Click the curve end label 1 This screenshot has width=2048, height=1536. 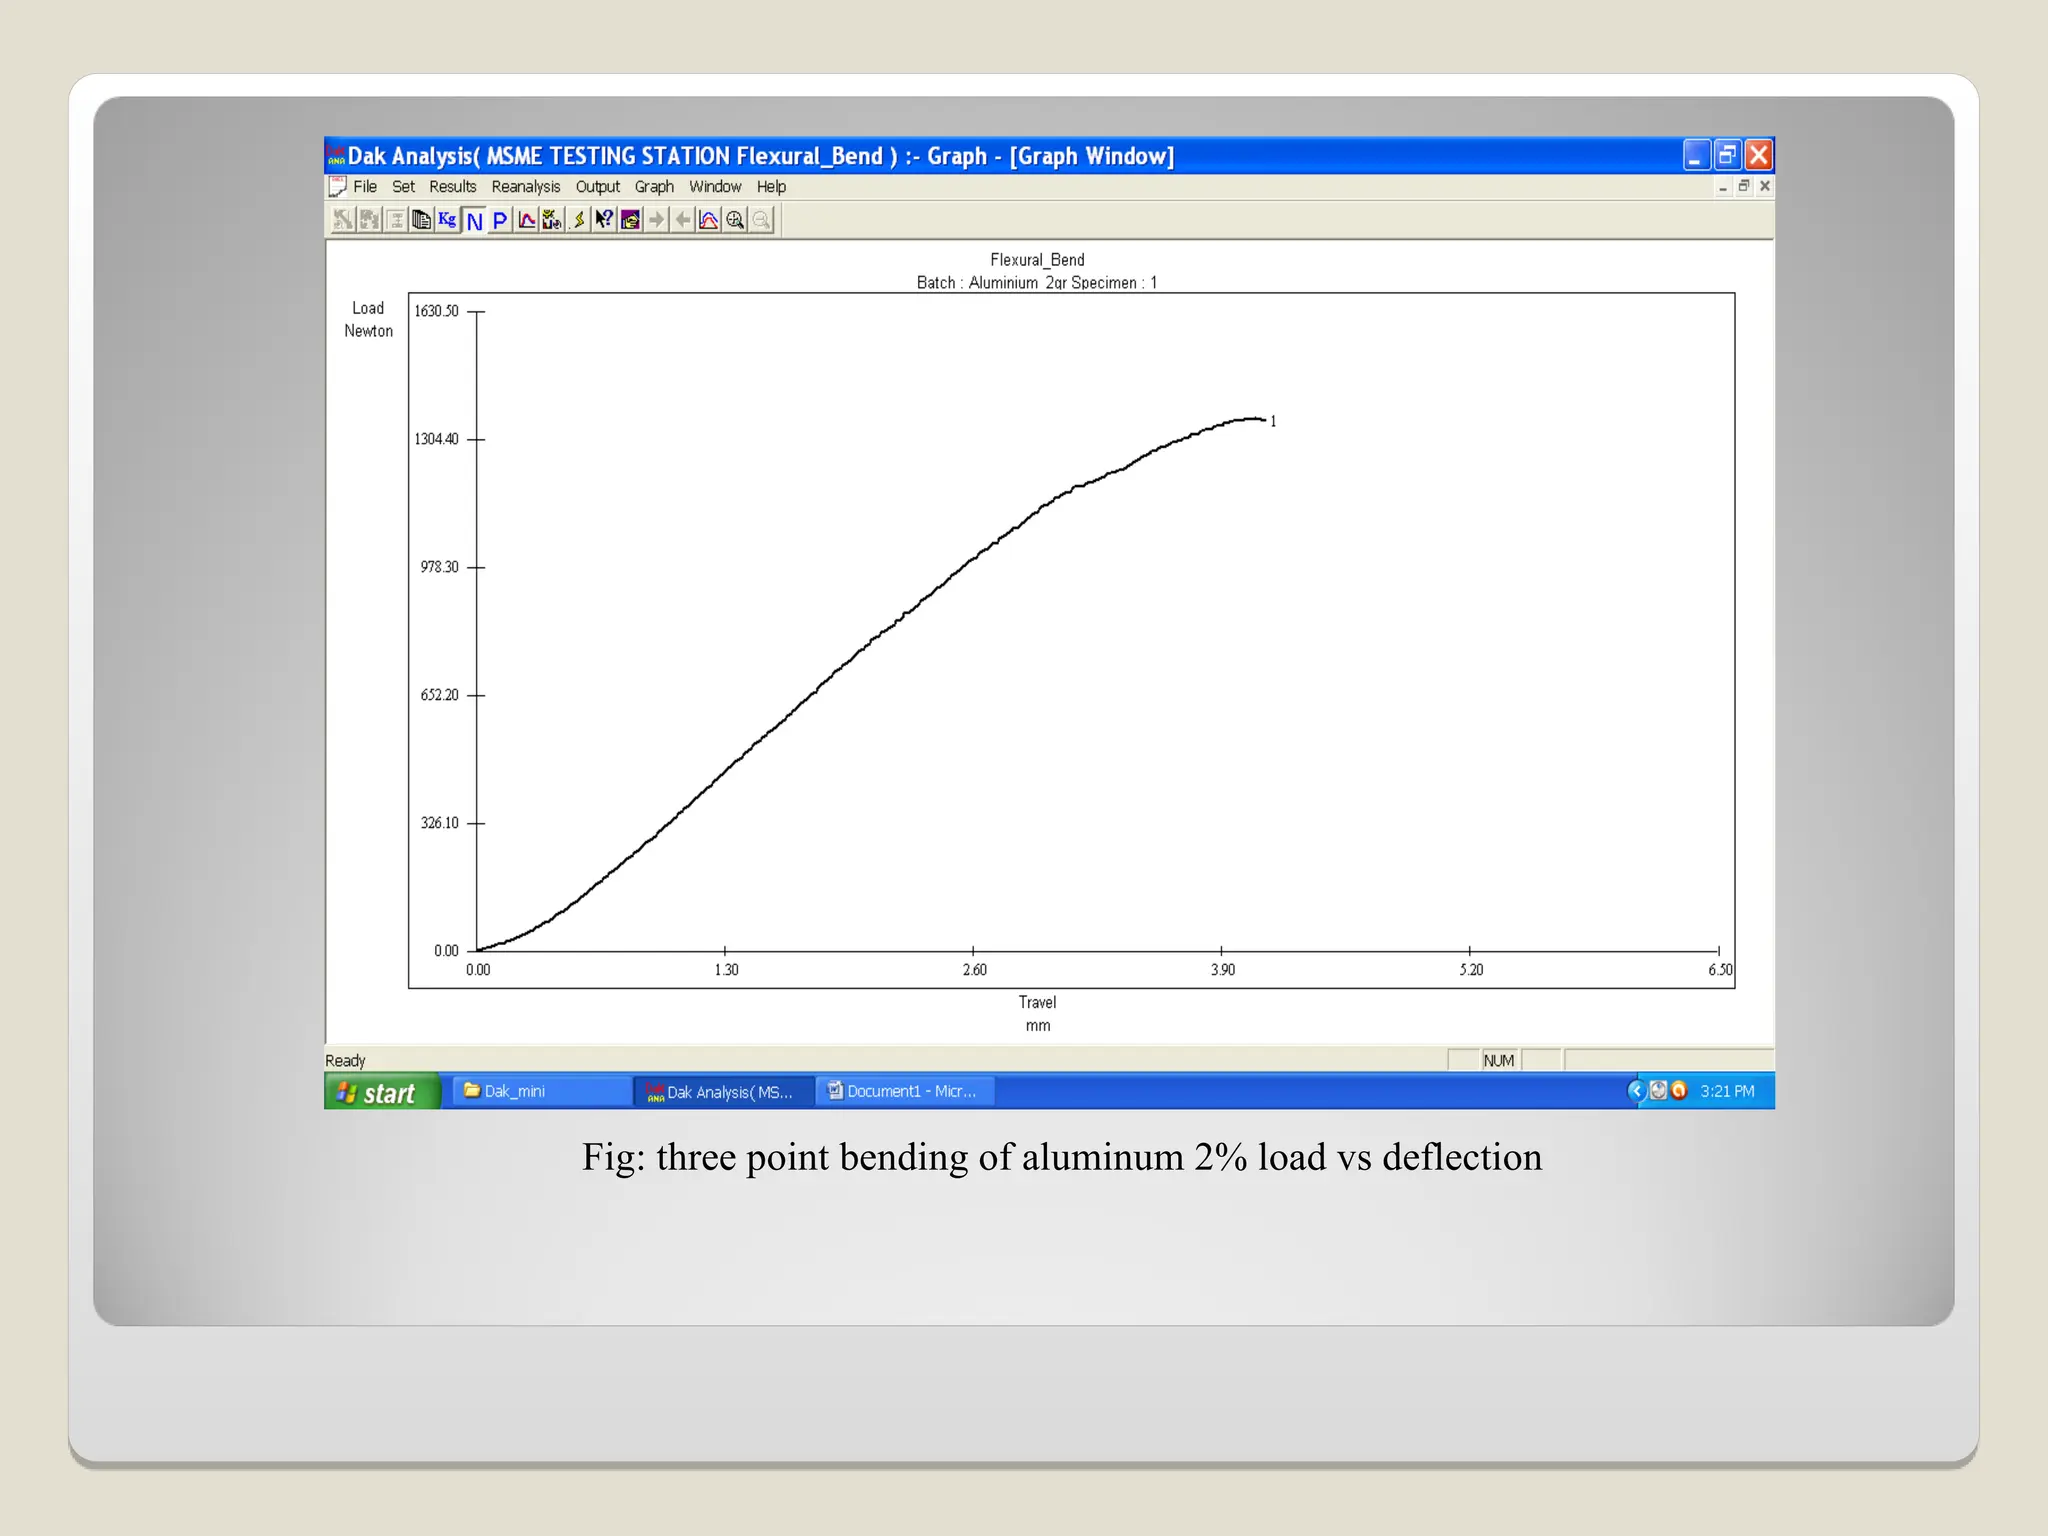(x=1273, y=422)
